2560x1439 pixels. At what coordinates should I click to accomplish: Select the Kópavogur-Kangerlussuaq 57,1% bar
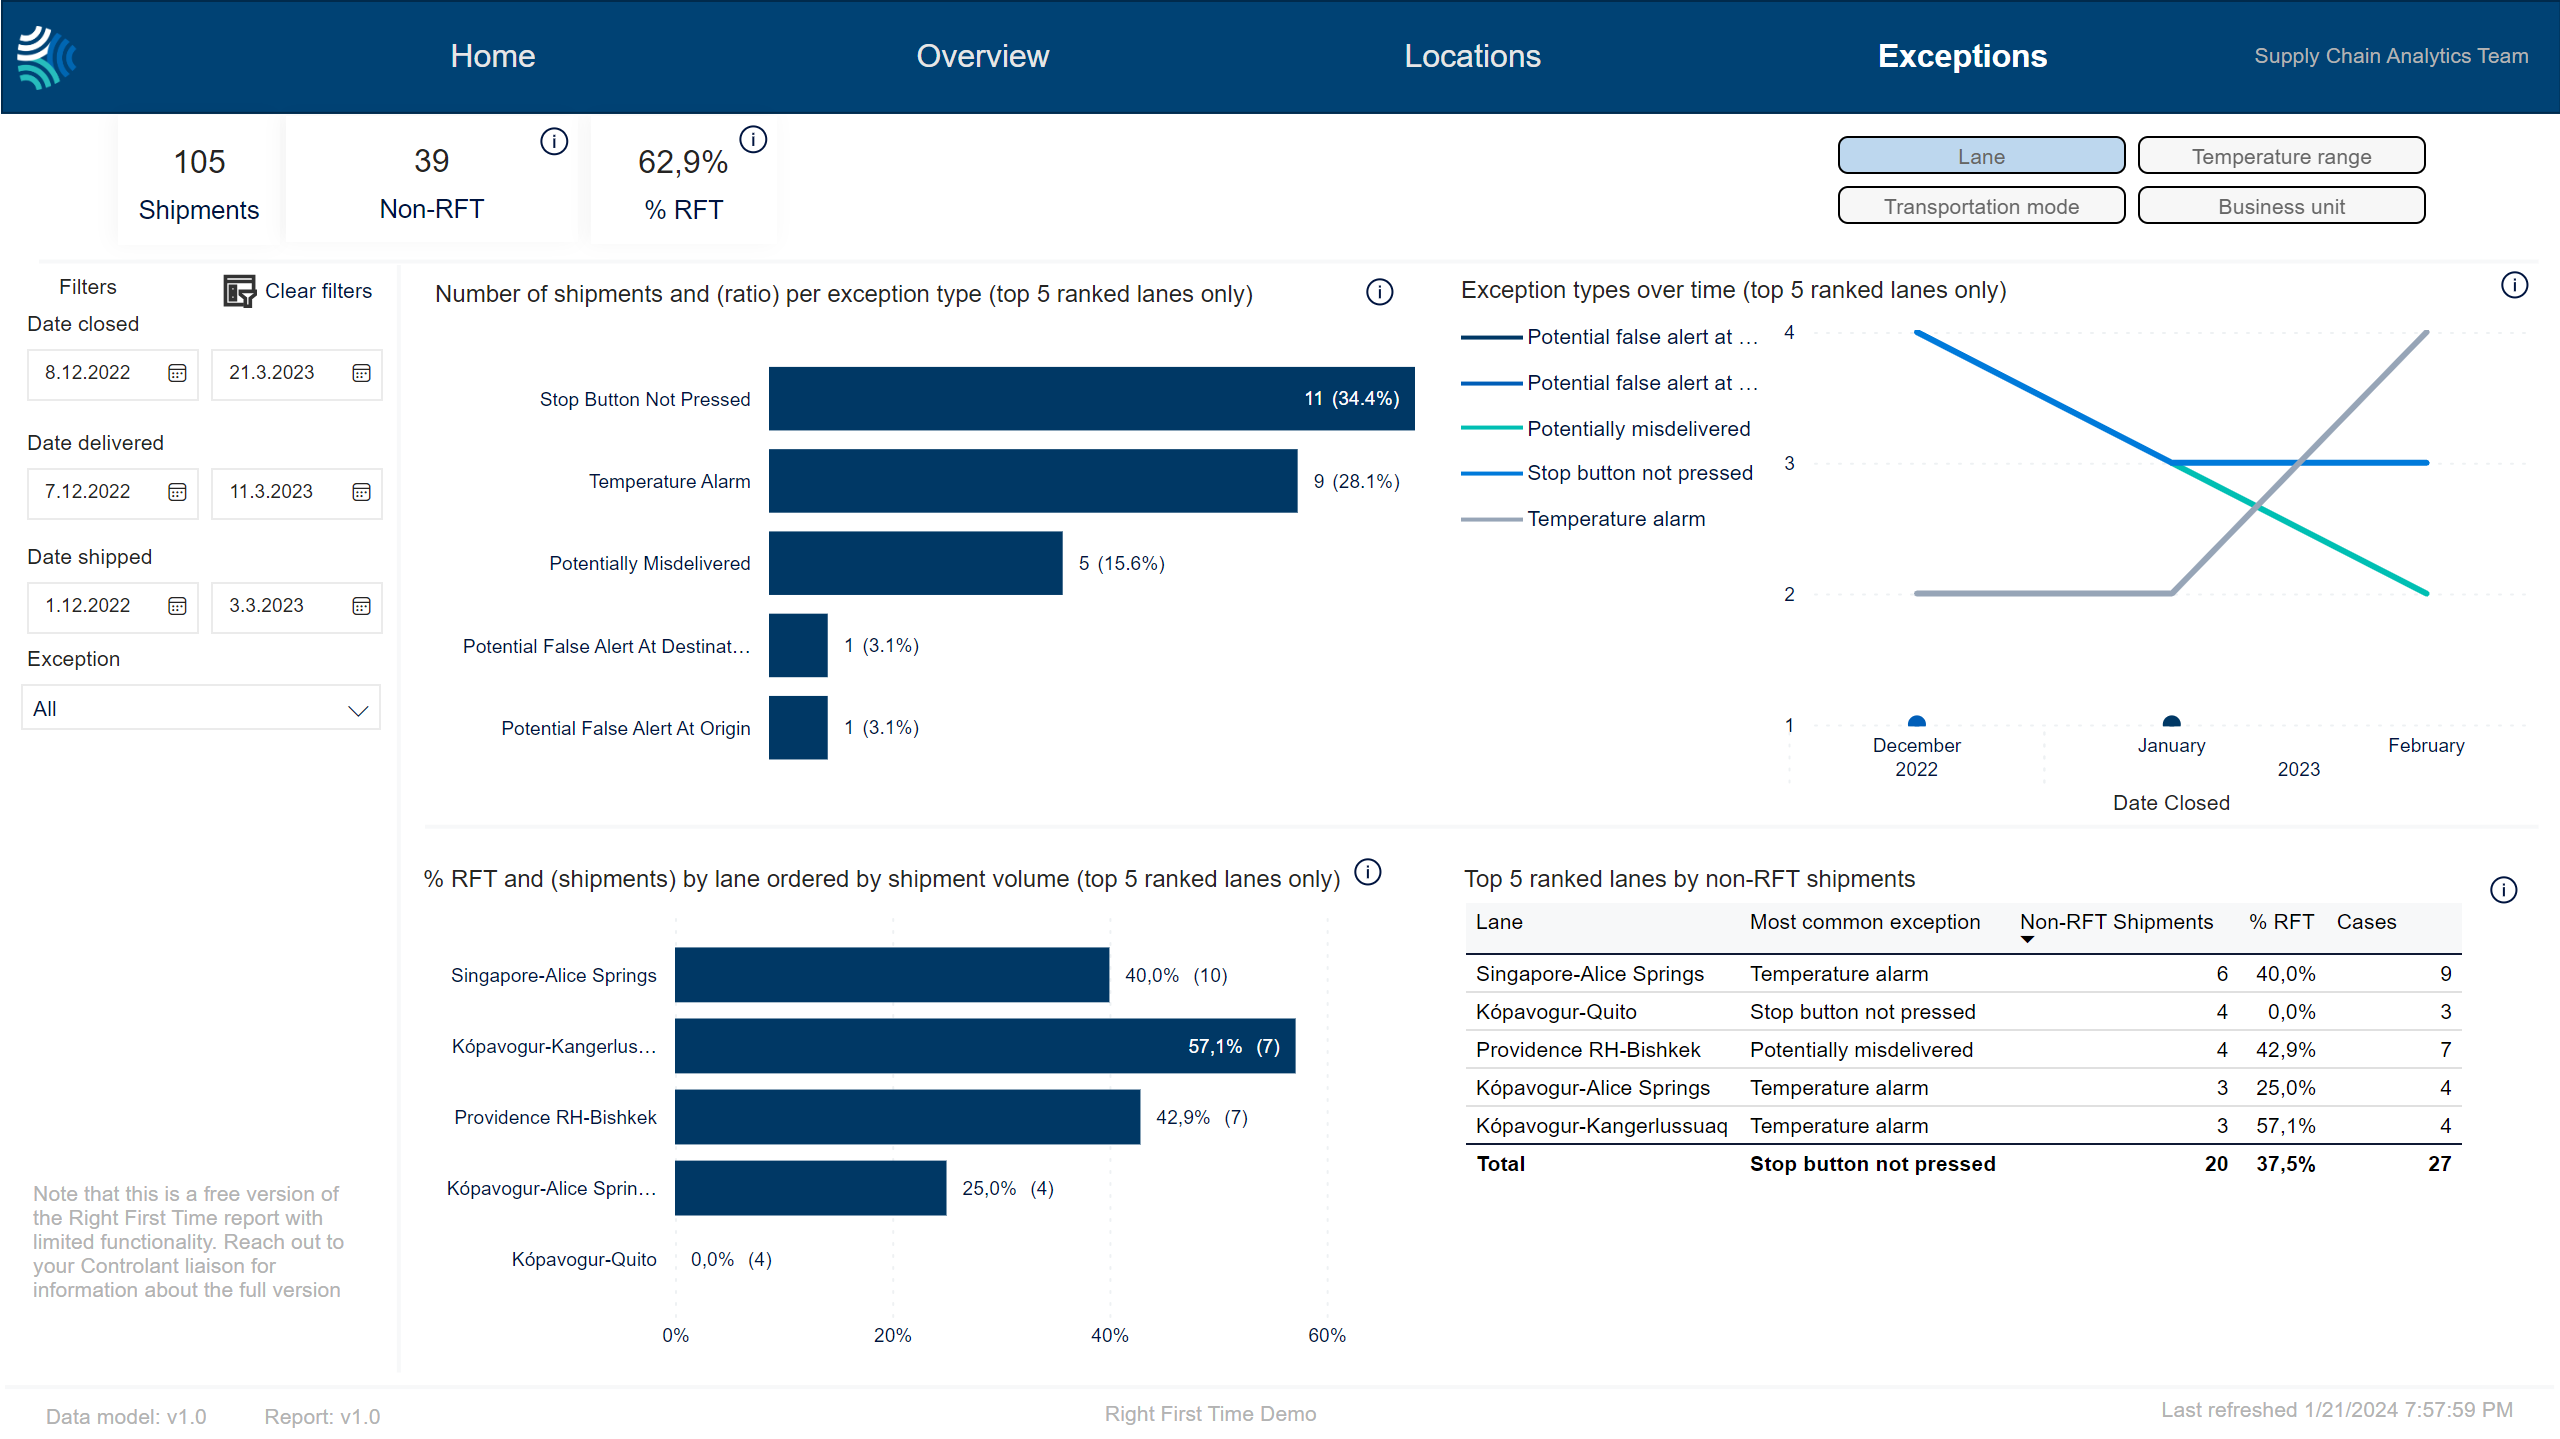click(x=985, y=1046)
